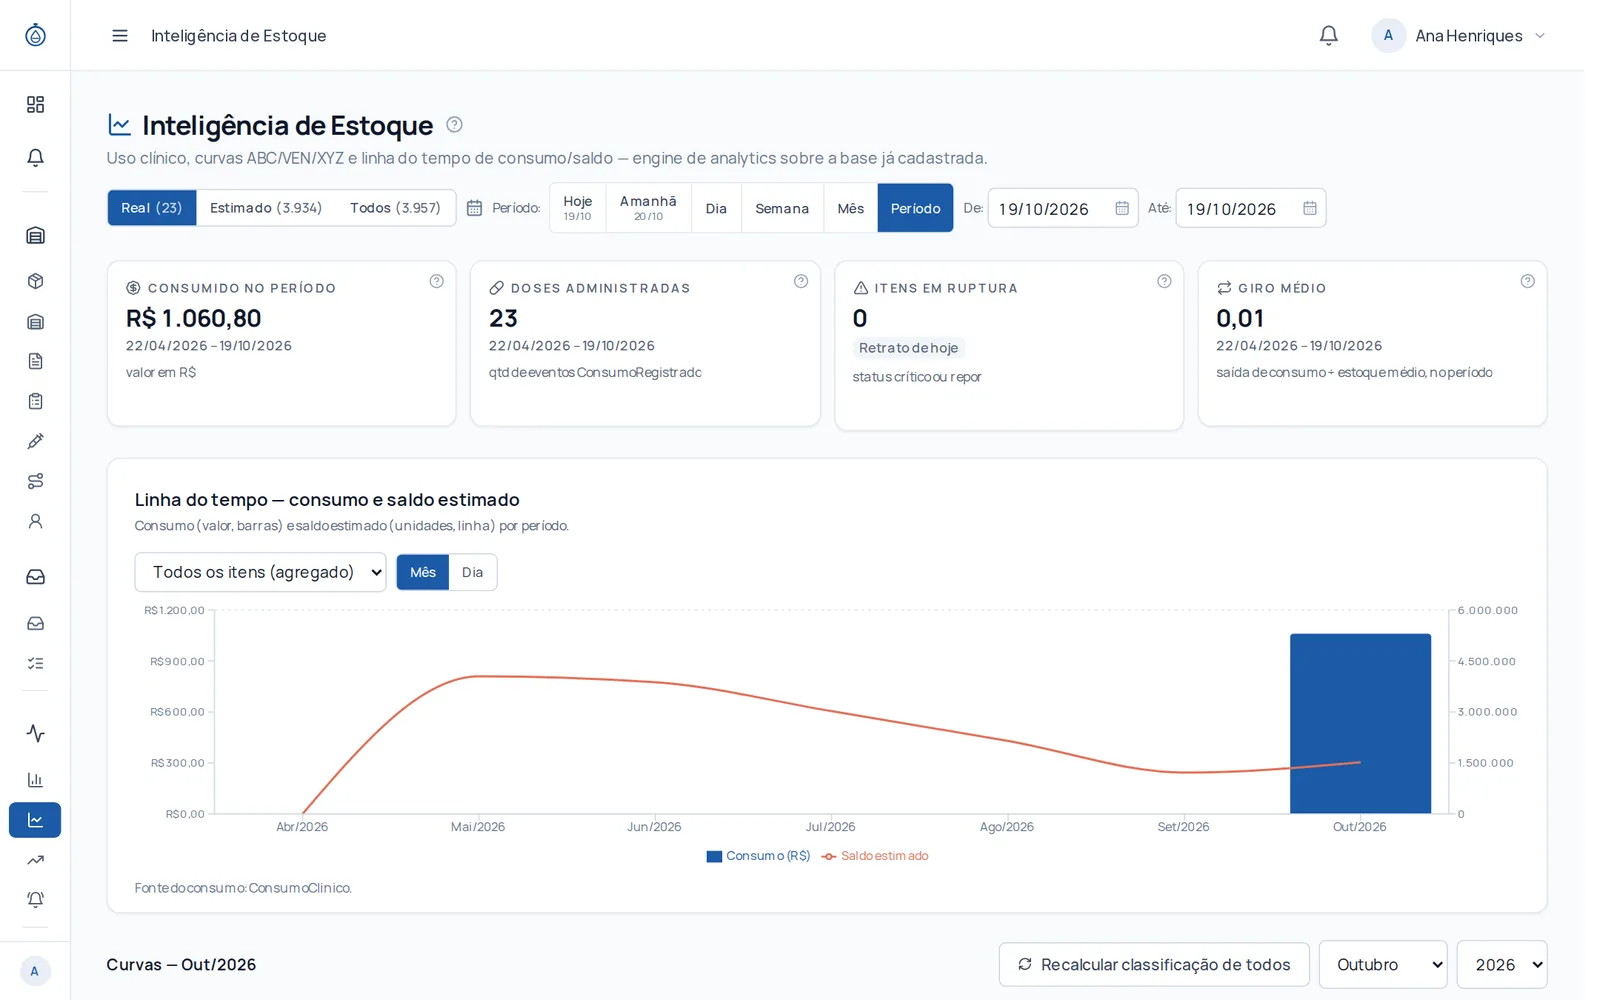Select the Período tab
Screen dimensions: 1600x1000
pyautogui.click(x=915, y=208)
